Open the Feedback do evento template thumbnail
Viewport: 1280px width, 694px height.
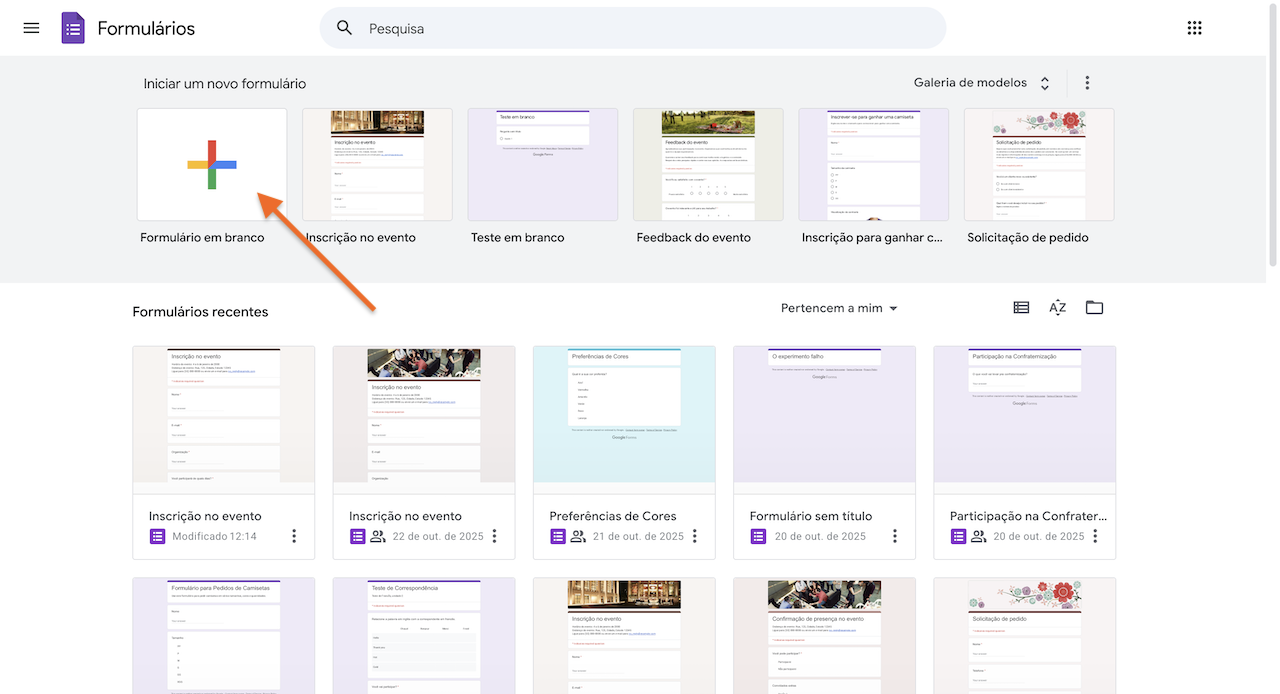click(708, 163)
